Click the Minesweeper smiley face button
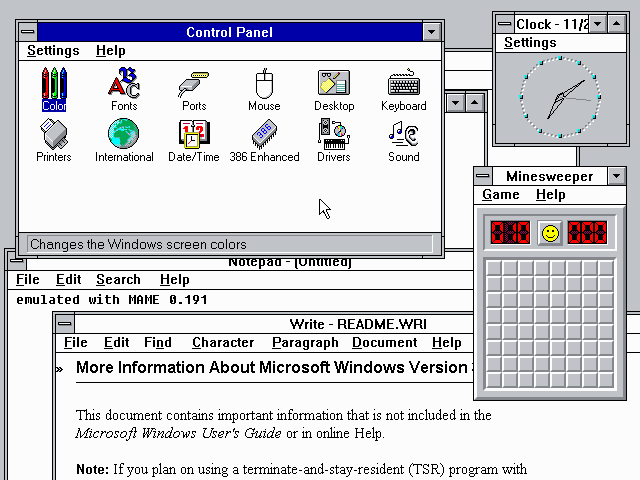This screenshot has height=480, width=640. (550, 233)
